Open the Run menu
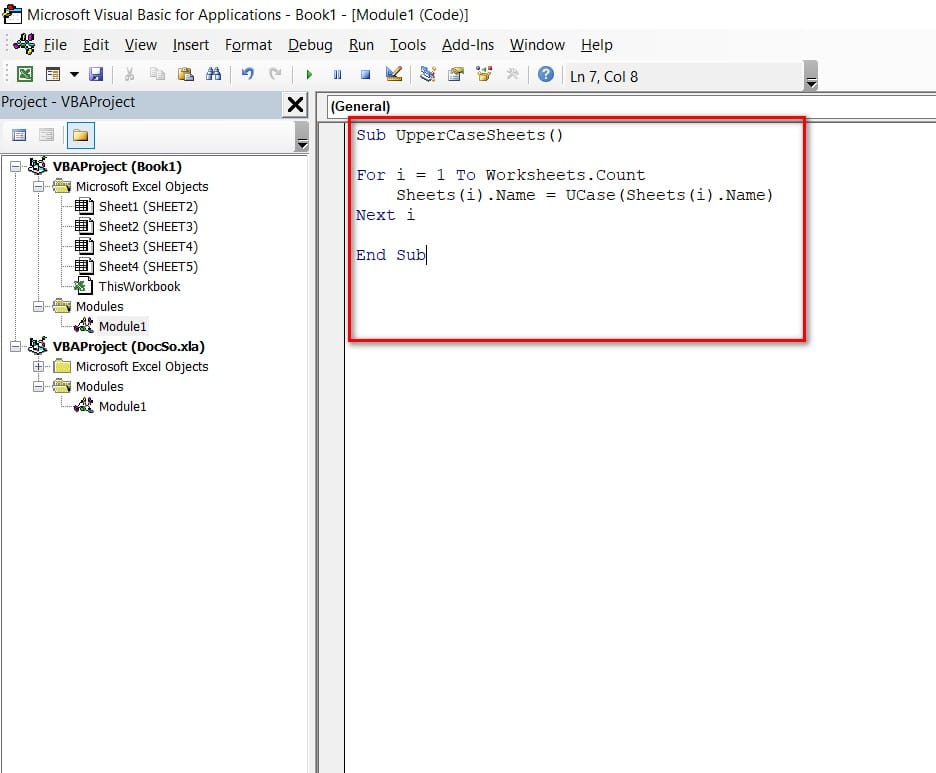Screen dimensions: 936x773 [361, 45]
